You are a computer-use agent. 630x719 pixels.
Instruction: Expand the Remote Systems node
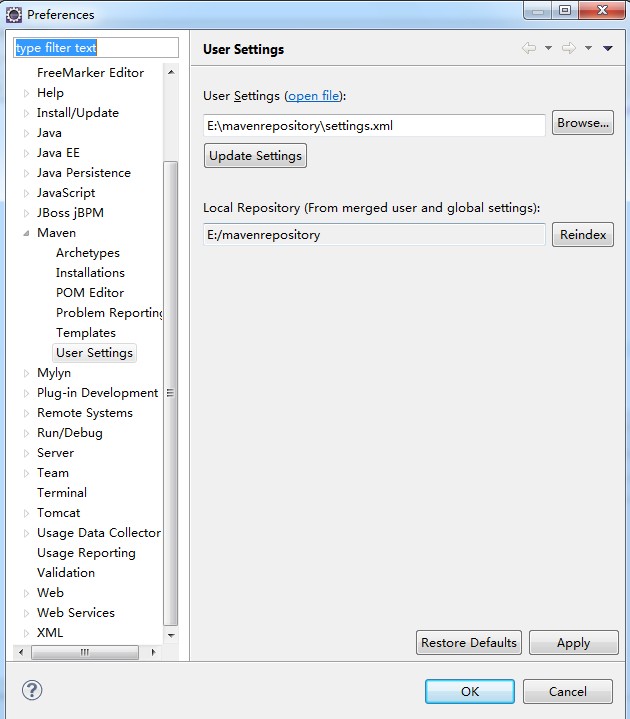pos(27,413)
